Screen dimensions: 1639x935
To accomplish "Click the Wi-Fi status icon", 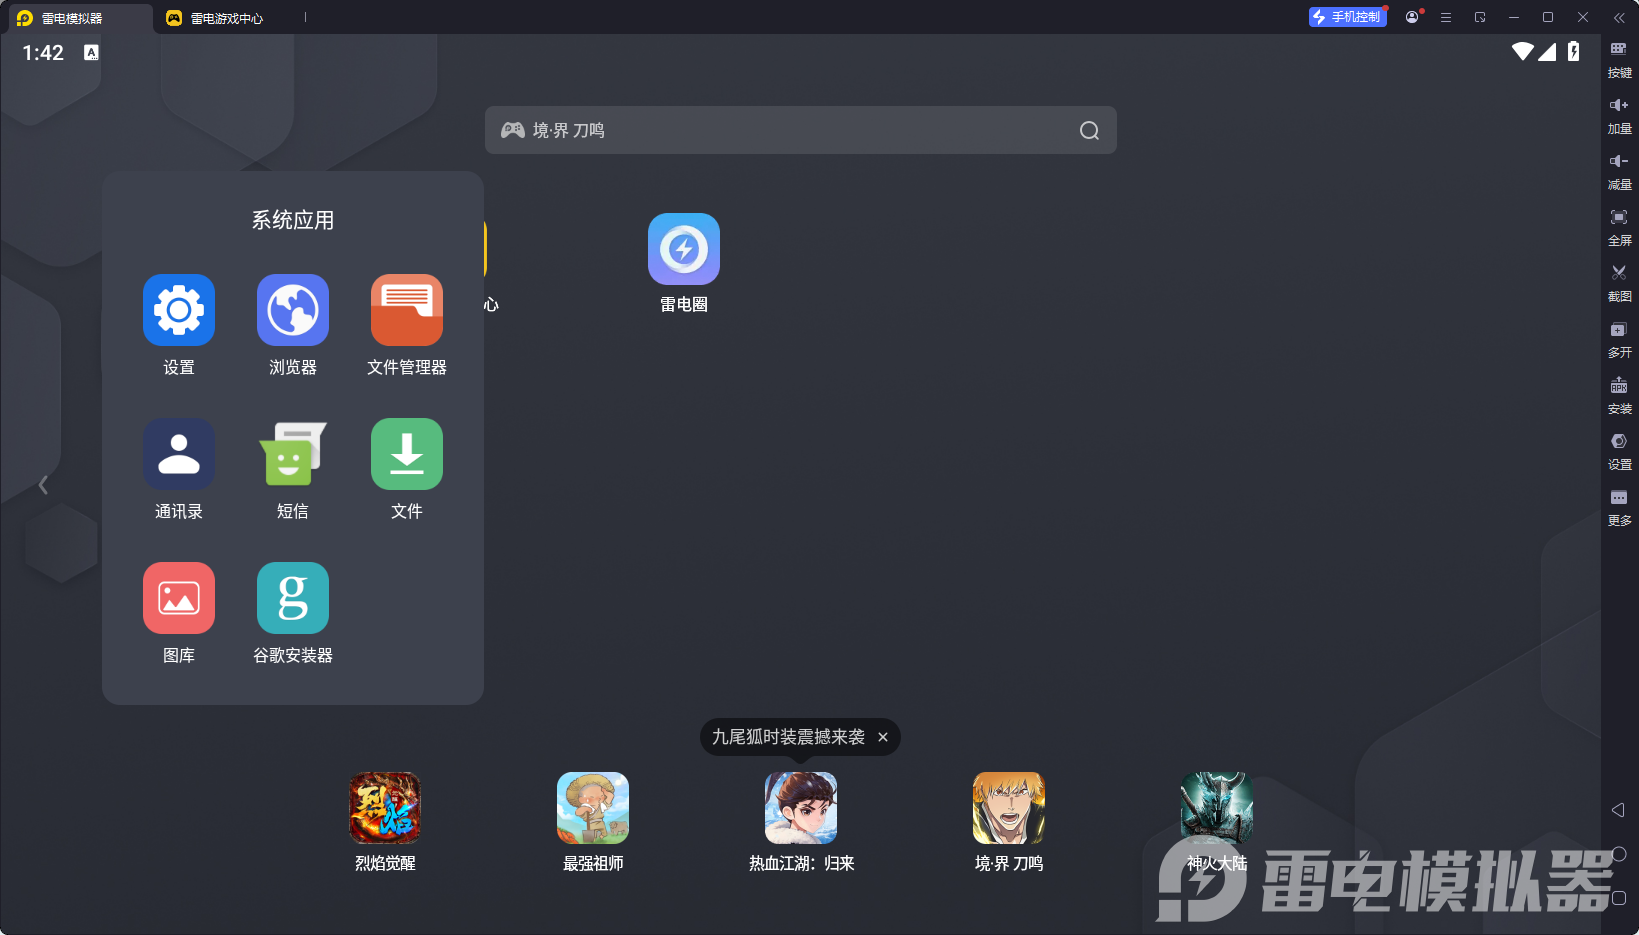I will point(1523,51).
